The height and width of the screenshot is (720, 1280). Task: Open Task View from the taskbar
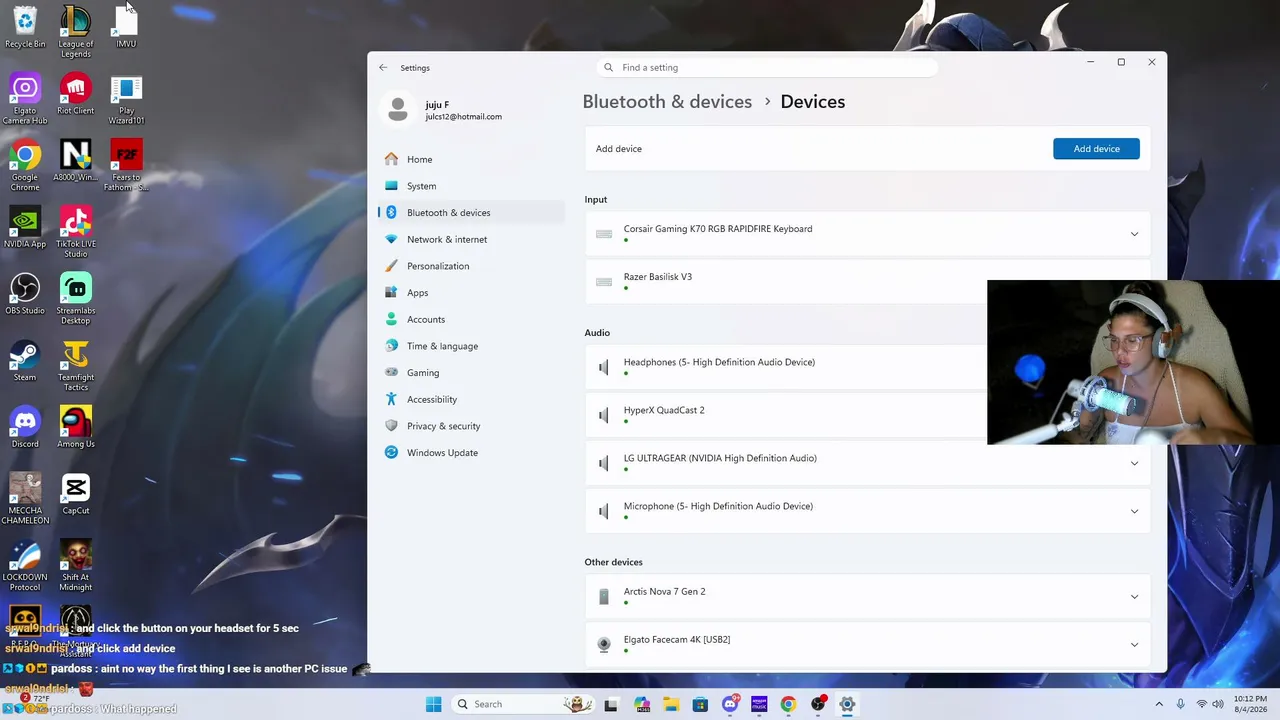tap(611, 704)
